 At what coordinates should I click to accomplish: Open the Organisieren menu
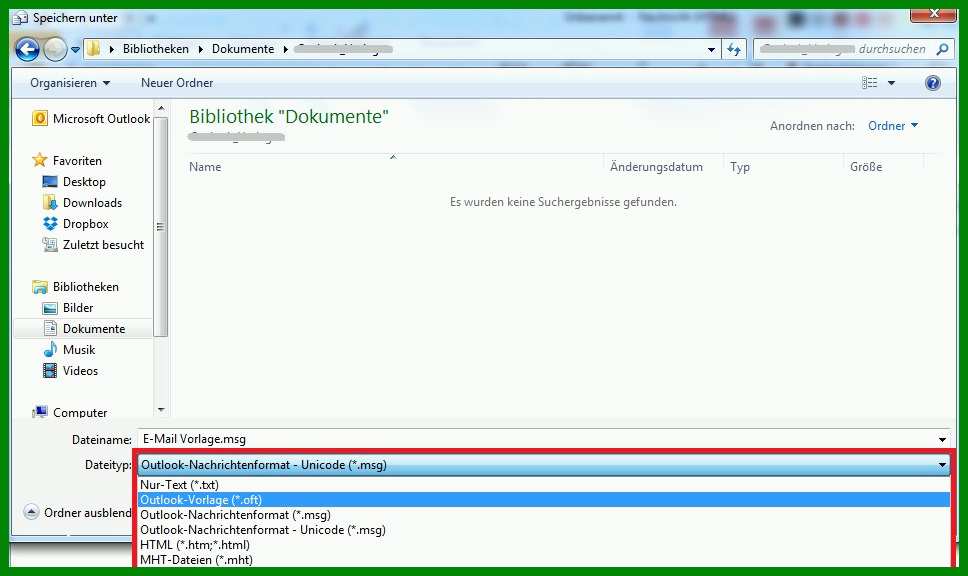tap(70, 83)
